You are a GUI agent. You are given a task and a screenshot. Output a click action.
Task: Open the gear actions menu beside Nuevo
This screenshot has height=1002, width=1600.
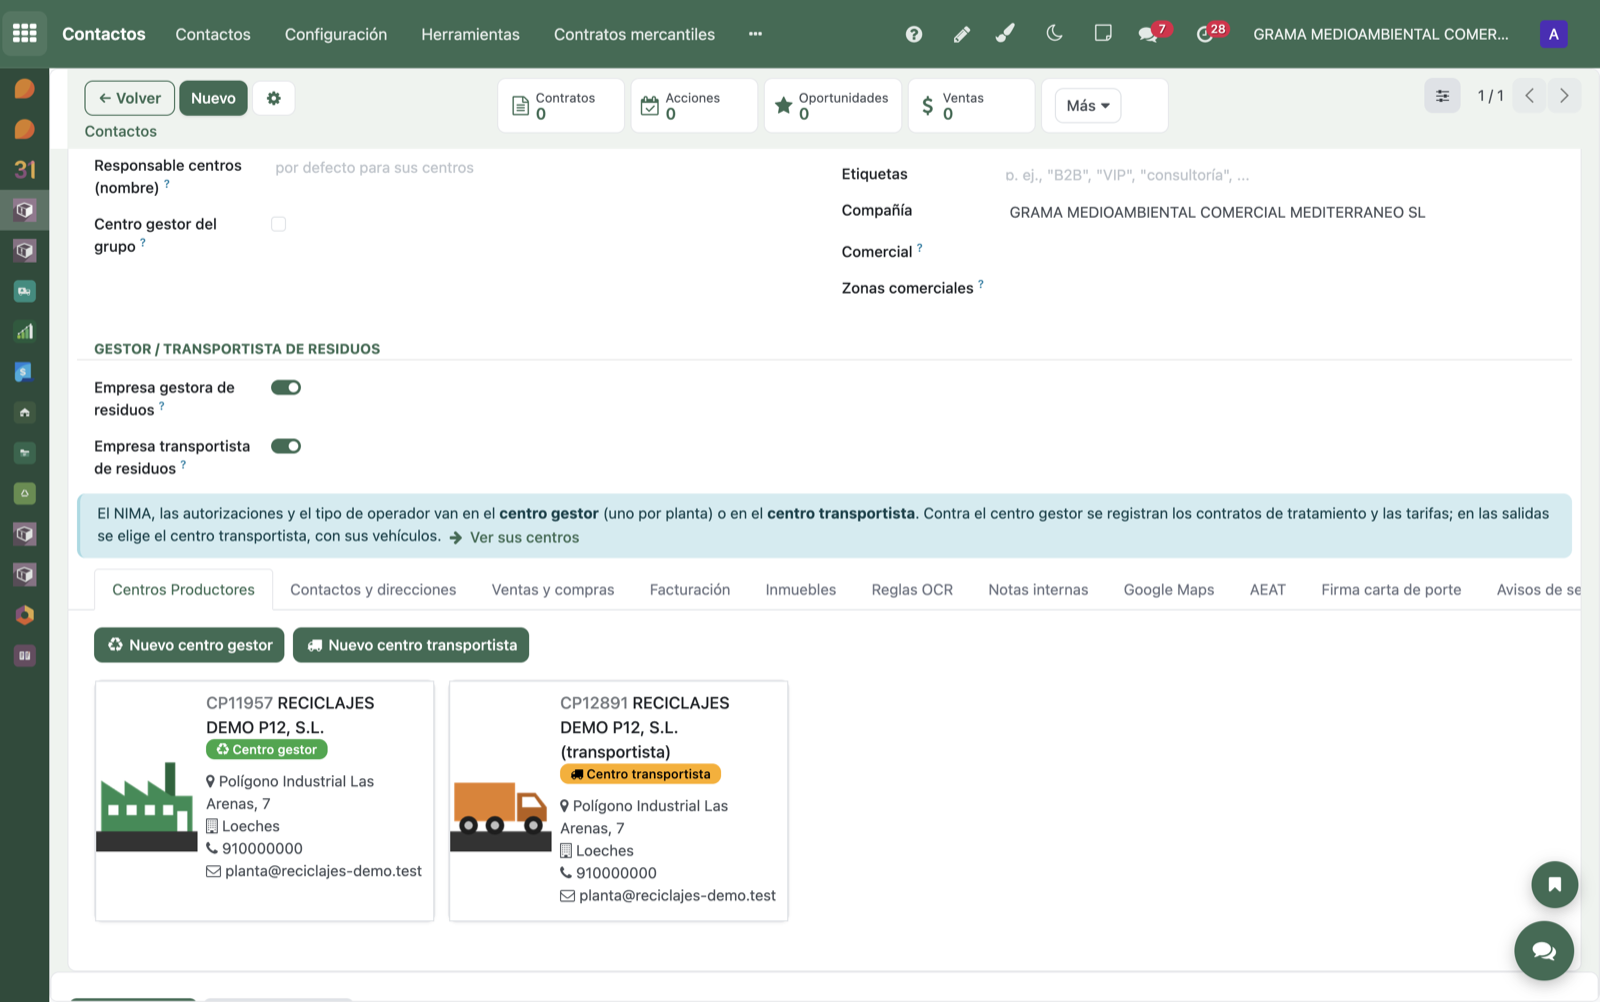(274, 98)
